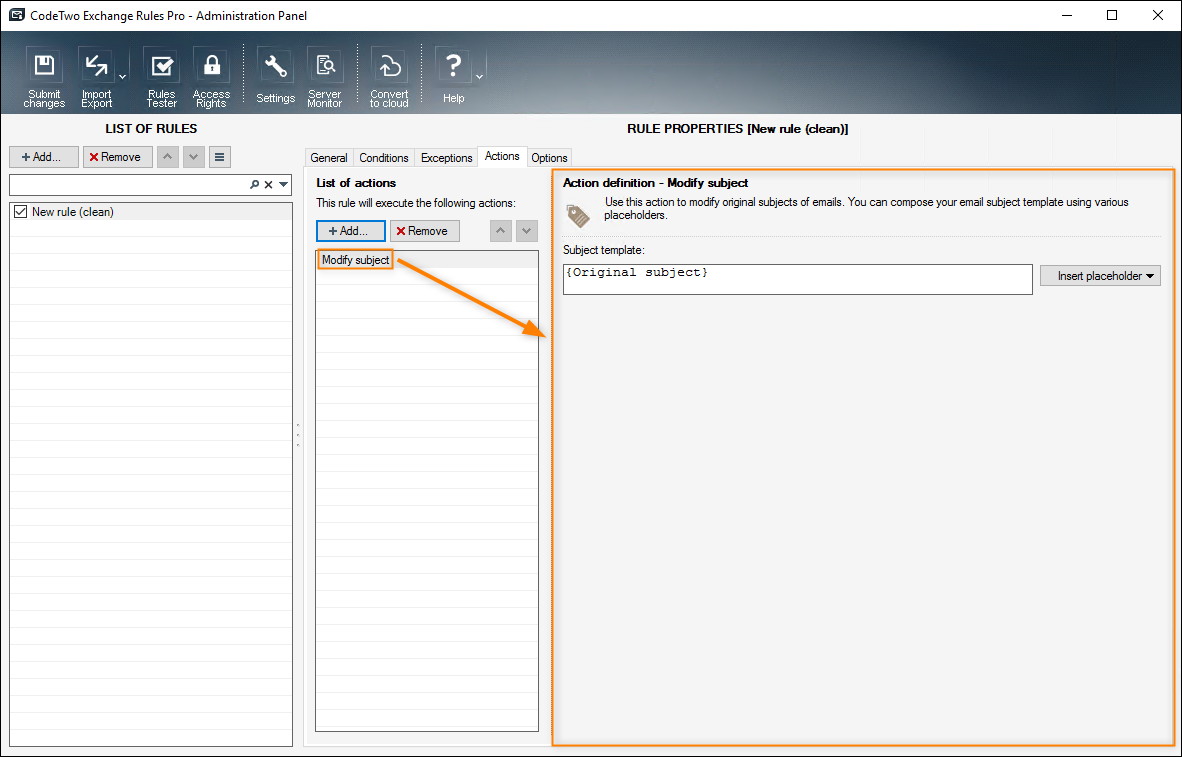Open the rules list menu (hamburger) button
Image resolution: width=1182 pixels, height=757 pixels.
coord(219,157)
